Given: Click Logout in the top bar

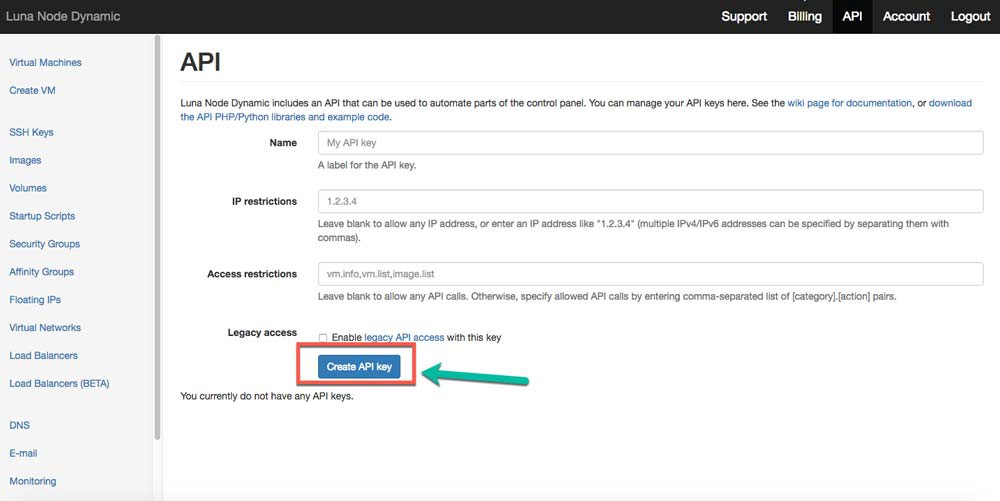Looking at the screenshot, I should [x=970, y=16].
